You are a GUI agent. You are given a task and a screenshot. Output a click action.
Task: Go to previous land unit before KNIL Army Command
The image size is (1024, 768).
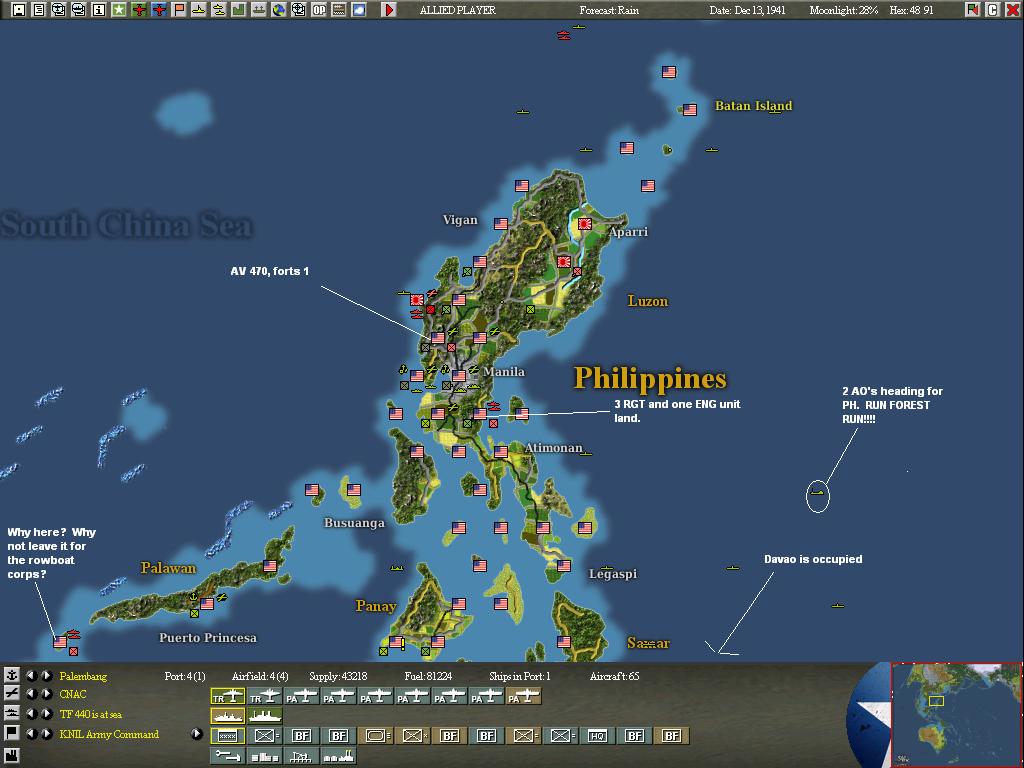coord(31,733)
